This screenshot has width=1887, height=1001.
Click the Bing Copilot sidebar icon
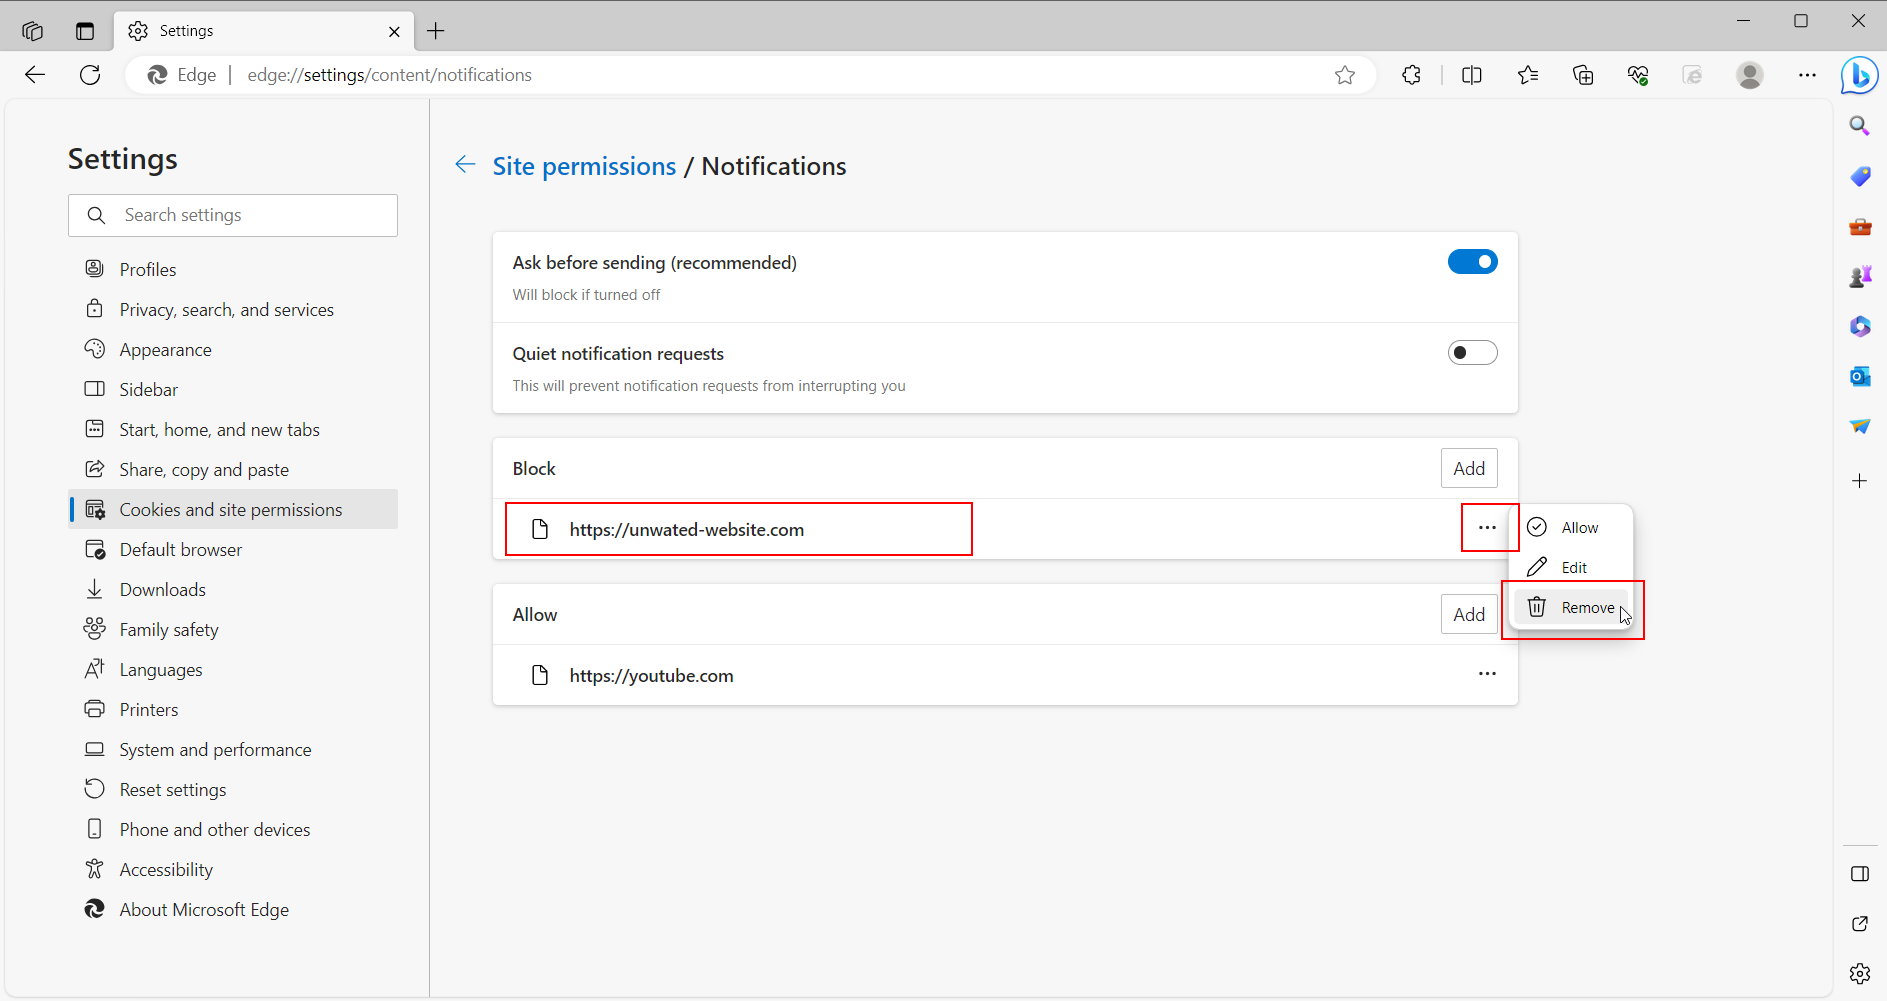[x=1859, y=75]
